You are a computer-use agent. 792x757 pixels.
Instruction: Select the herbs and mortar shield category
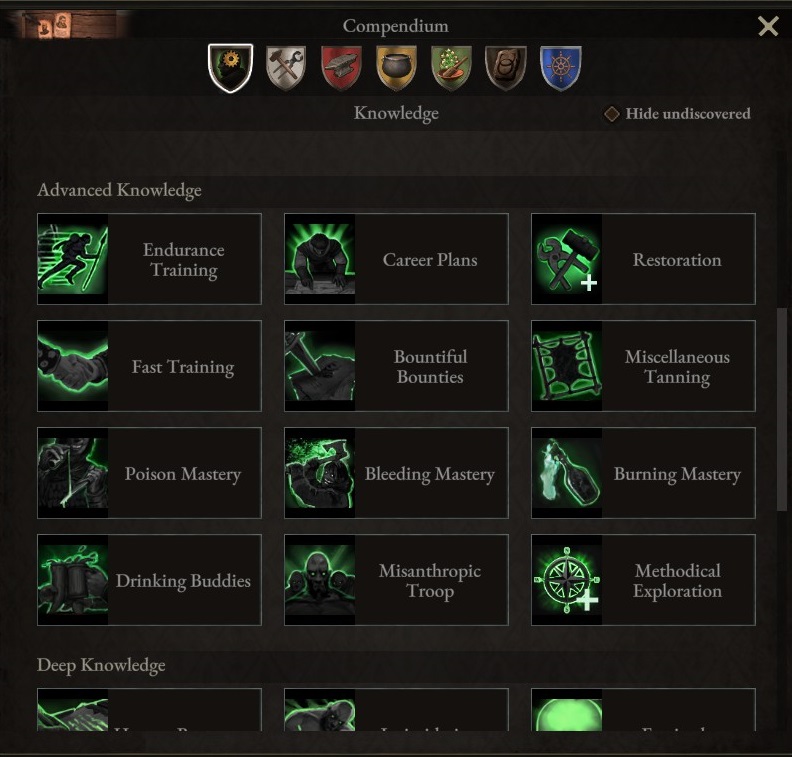coord(451,68)
